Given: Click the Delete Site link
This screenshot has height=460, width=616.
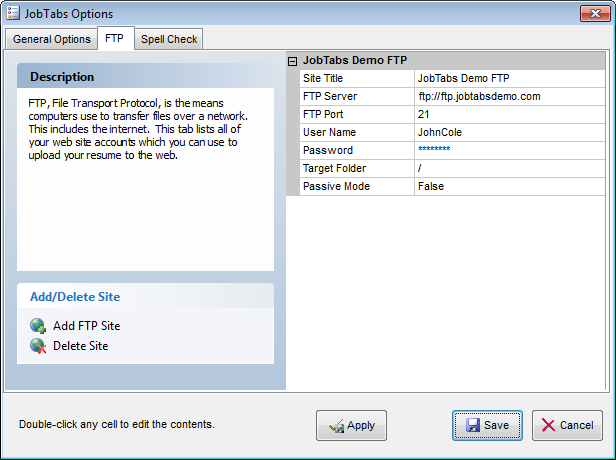Looking at the screenshot, I should click(x=80, y=346).
